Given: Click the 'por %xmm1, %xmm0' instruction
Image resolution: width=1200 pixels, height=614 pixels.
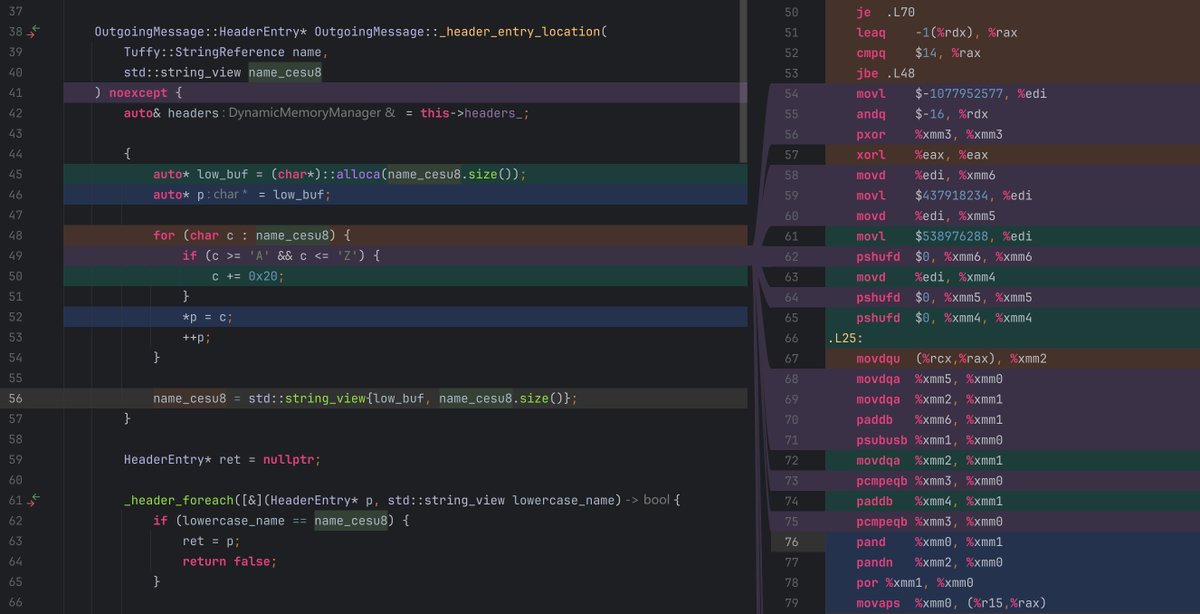Looking at the screenshot, I should [x=915, y=583].
